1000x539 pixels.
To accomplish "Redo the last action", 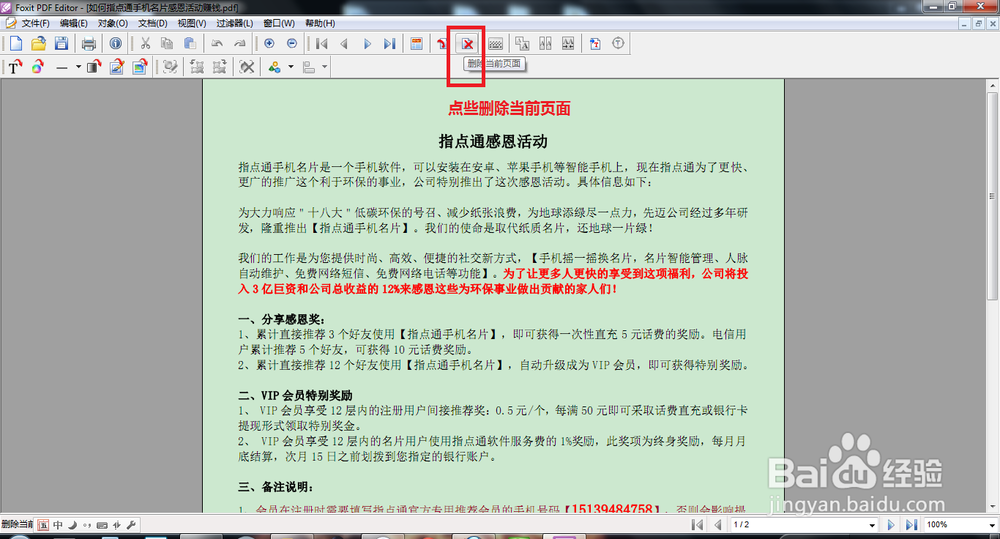I will pos(240,43).
